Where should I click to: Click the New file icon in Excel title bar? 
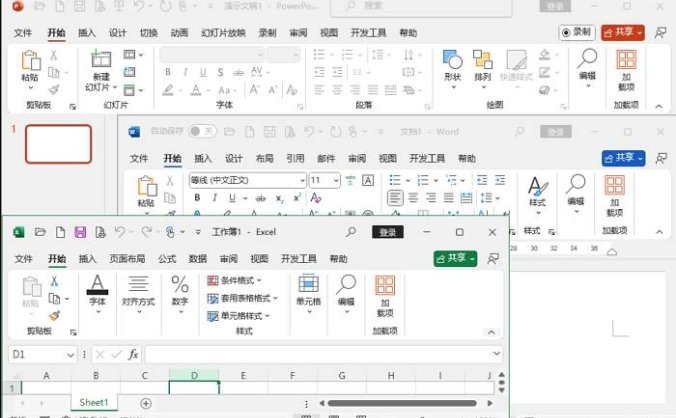point(60,232)
